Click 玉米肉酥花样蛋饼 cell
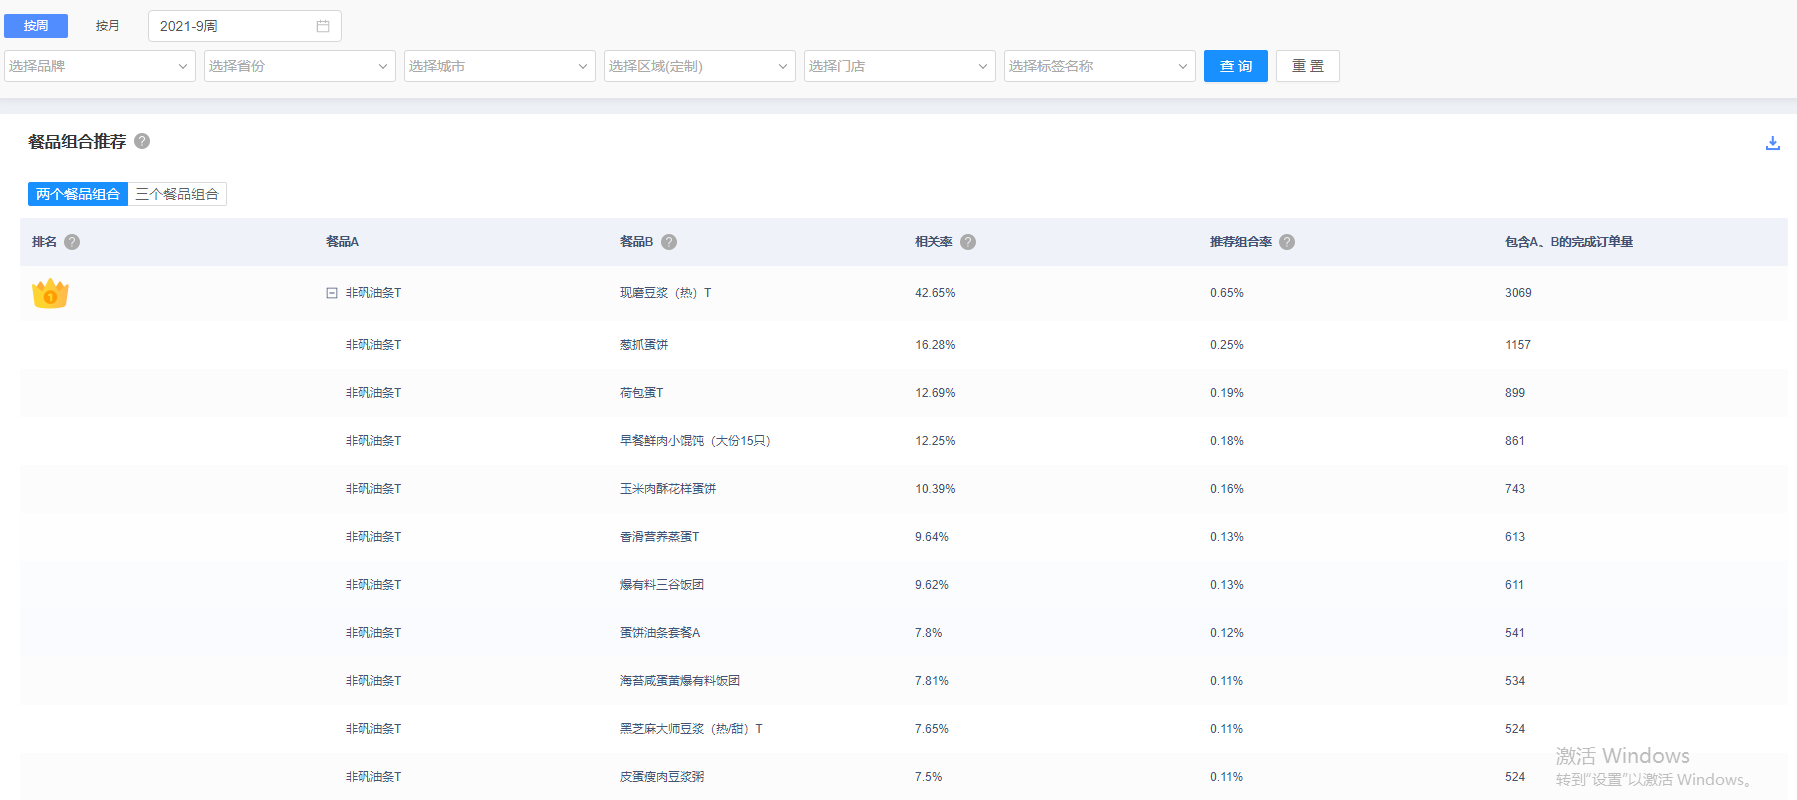This screenshot has height=800, width=1797. tap(668, 489)
